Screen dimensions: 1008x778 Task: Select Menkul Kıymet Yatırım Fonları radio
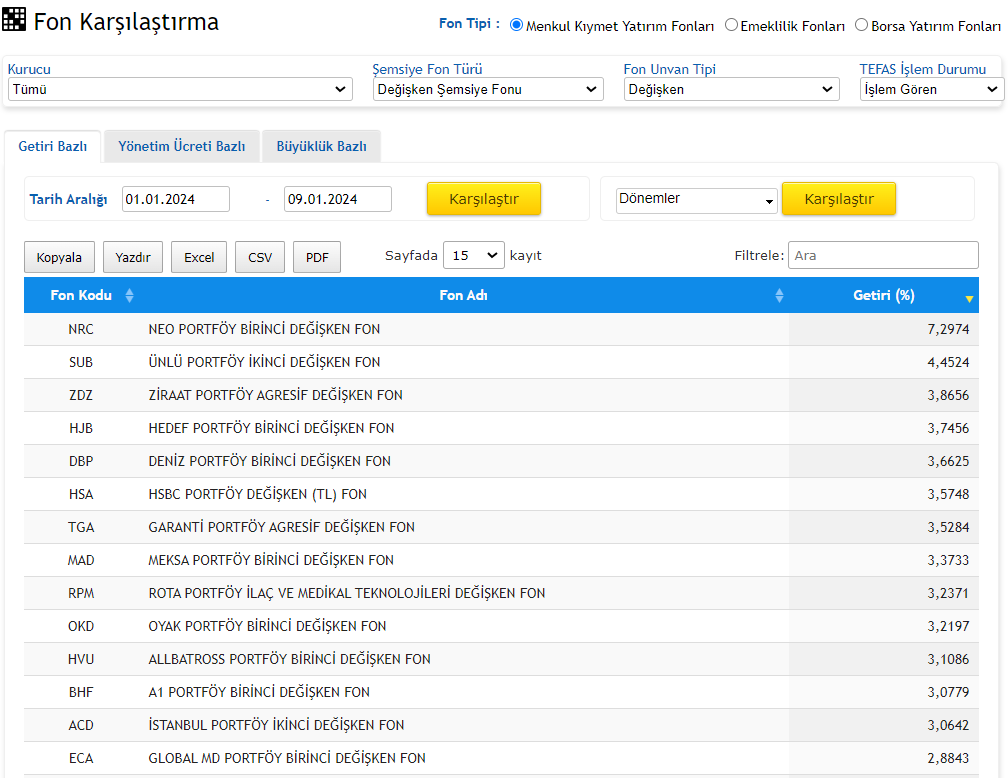[516, 25]
